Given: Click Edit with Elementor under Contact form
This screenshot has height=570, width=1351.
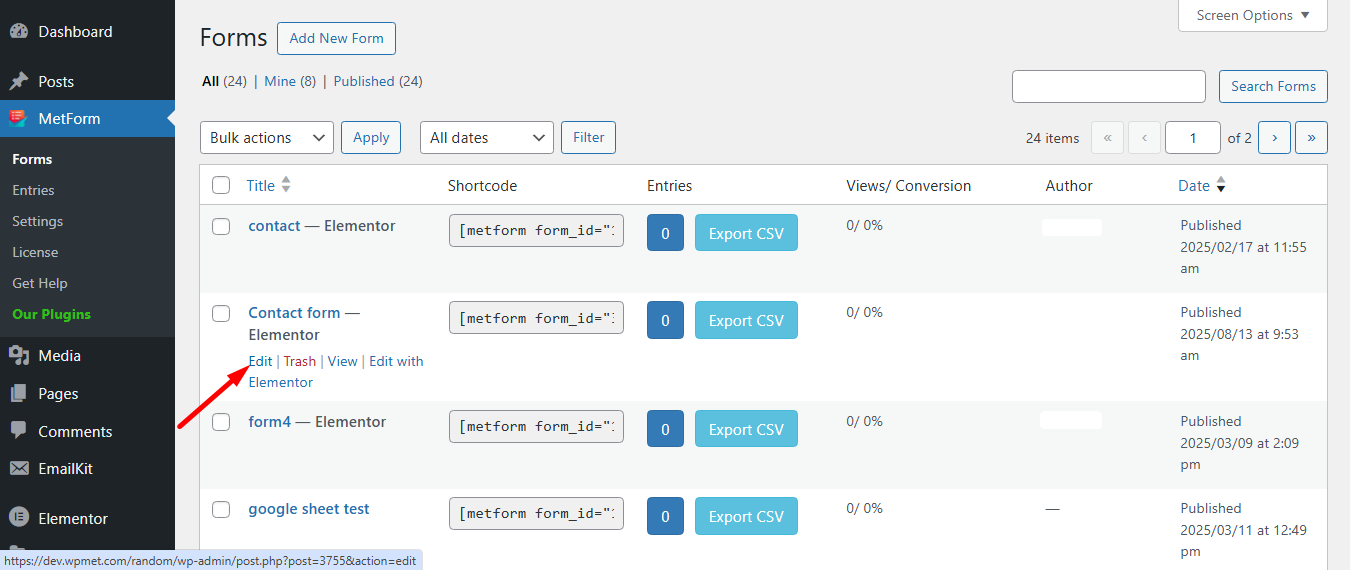Looking at the screenshot, I should click(336, 372).
